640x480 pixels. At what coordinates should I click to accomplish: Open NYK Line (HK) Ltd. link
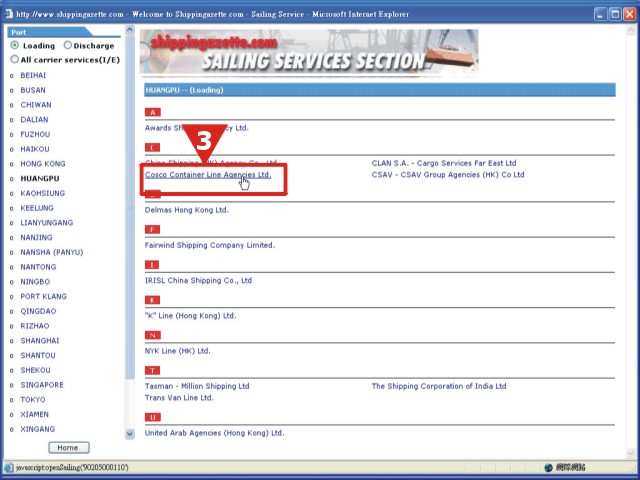(x=178, y=351)
